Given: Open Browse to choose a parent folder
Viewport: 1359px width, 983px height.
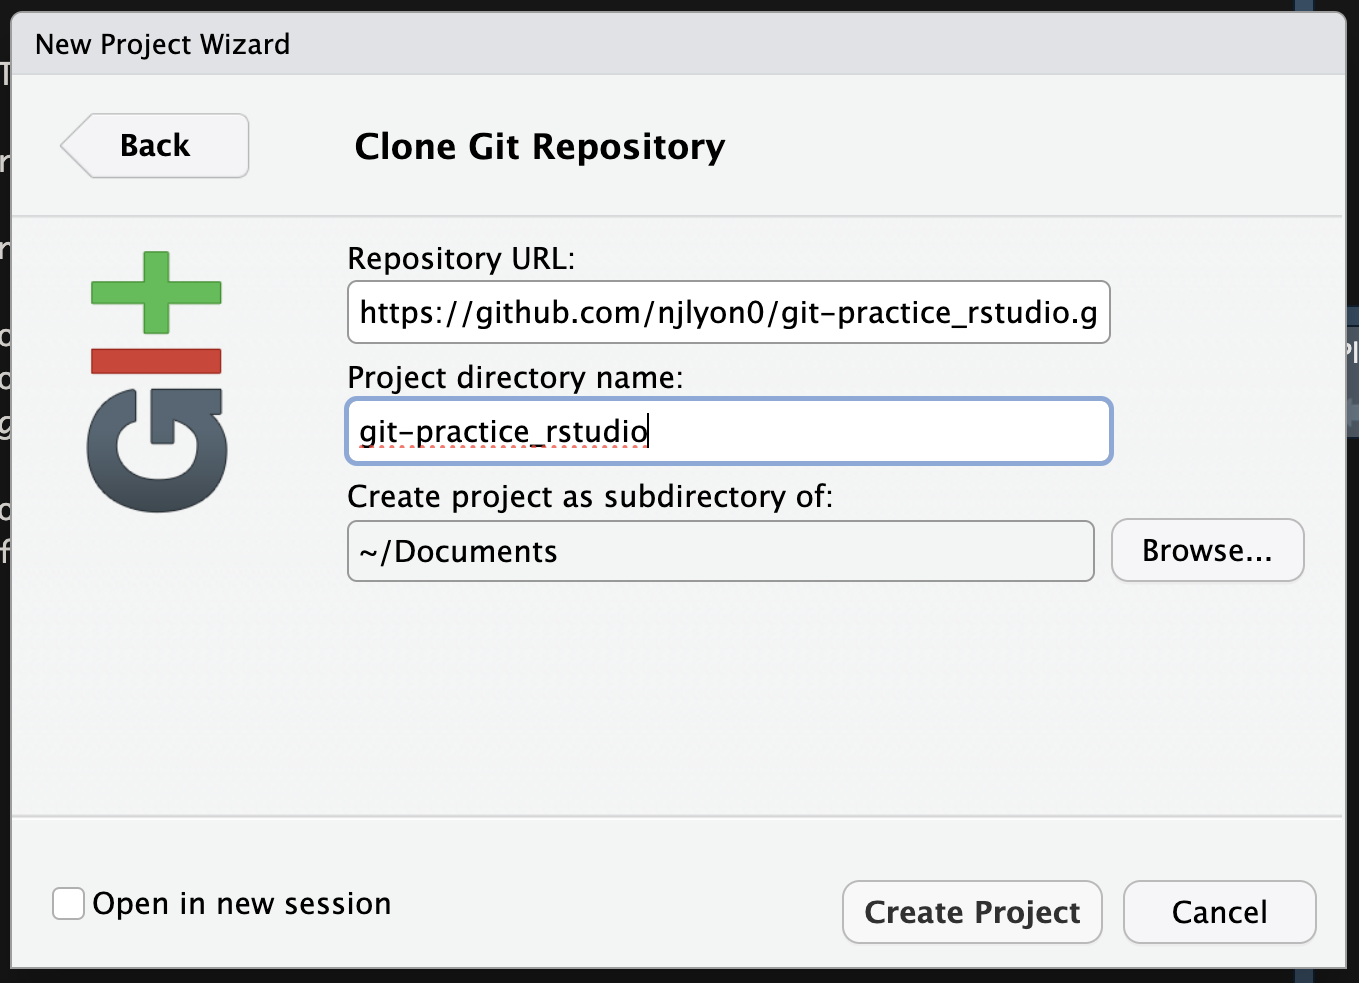Looking at the screenshot, I should (x=1207, y=550).
